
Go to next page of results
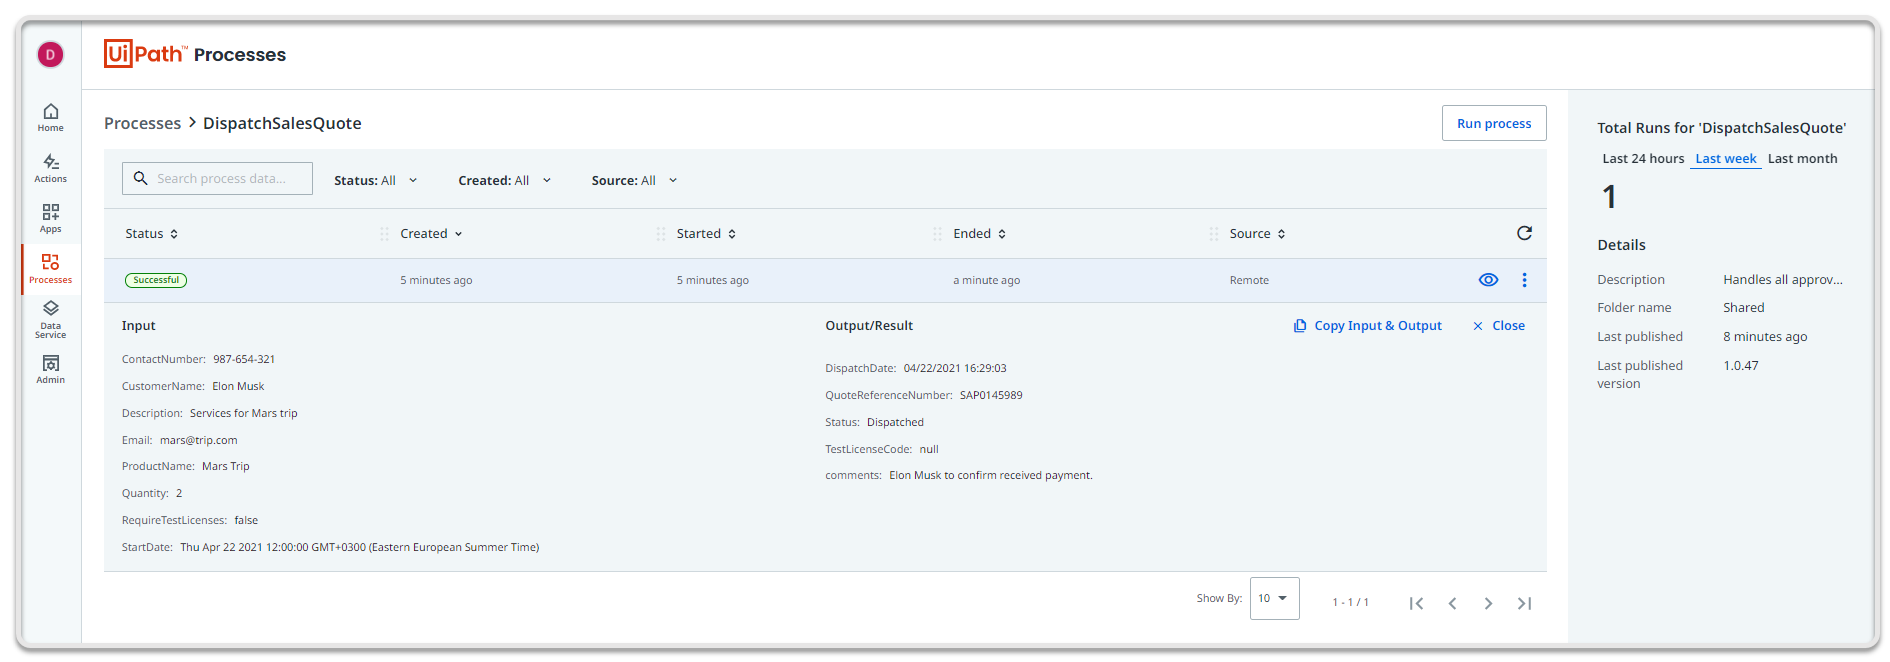point(1488,603)
